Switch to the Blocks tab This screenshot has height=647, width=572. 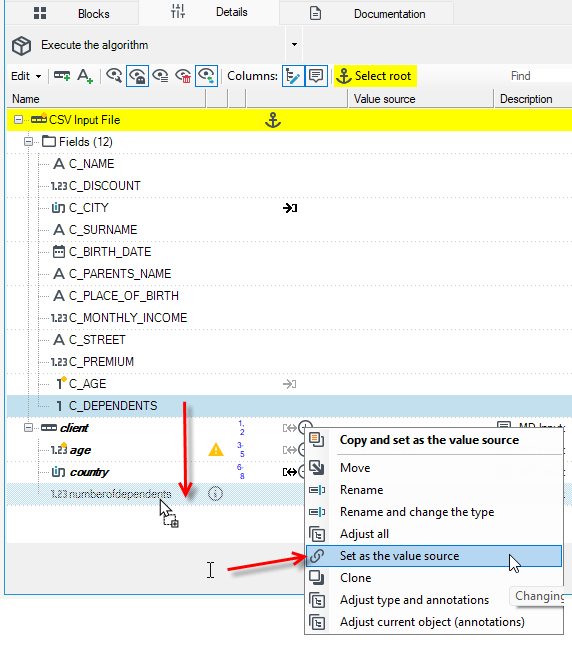(x=72, y=14)
